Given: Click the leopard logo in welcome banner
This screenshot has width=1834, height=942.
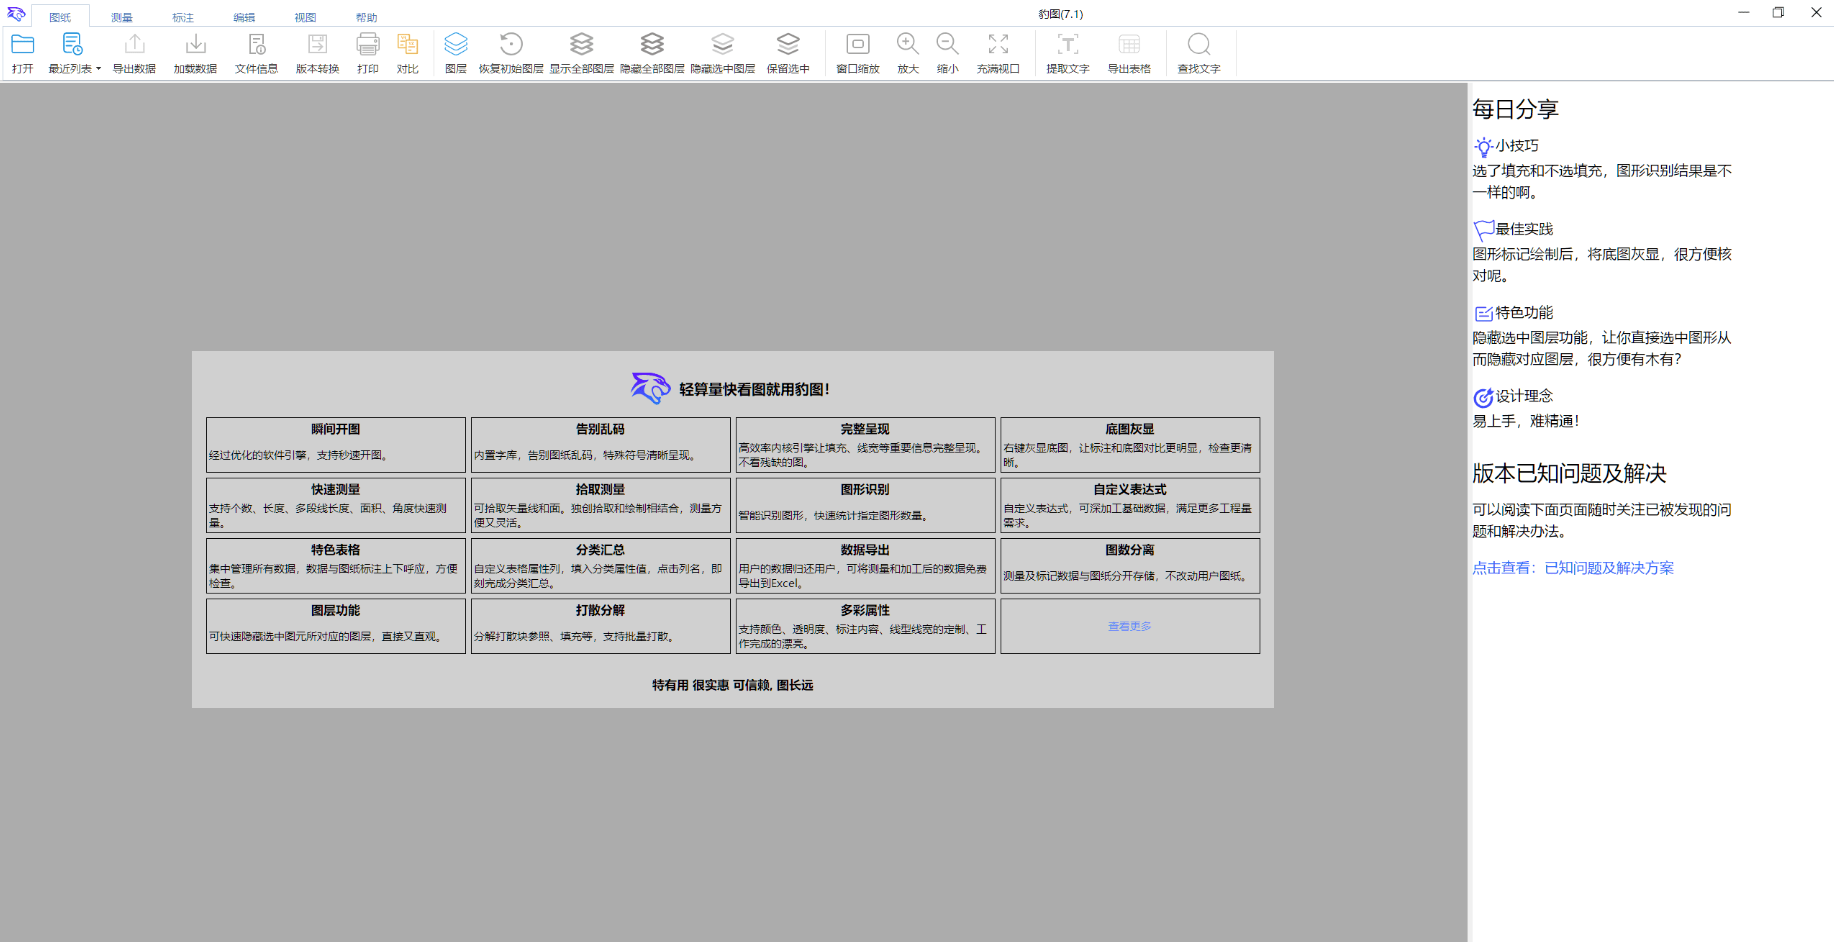Looking at the screenshot, I should (x=650, y=388).
